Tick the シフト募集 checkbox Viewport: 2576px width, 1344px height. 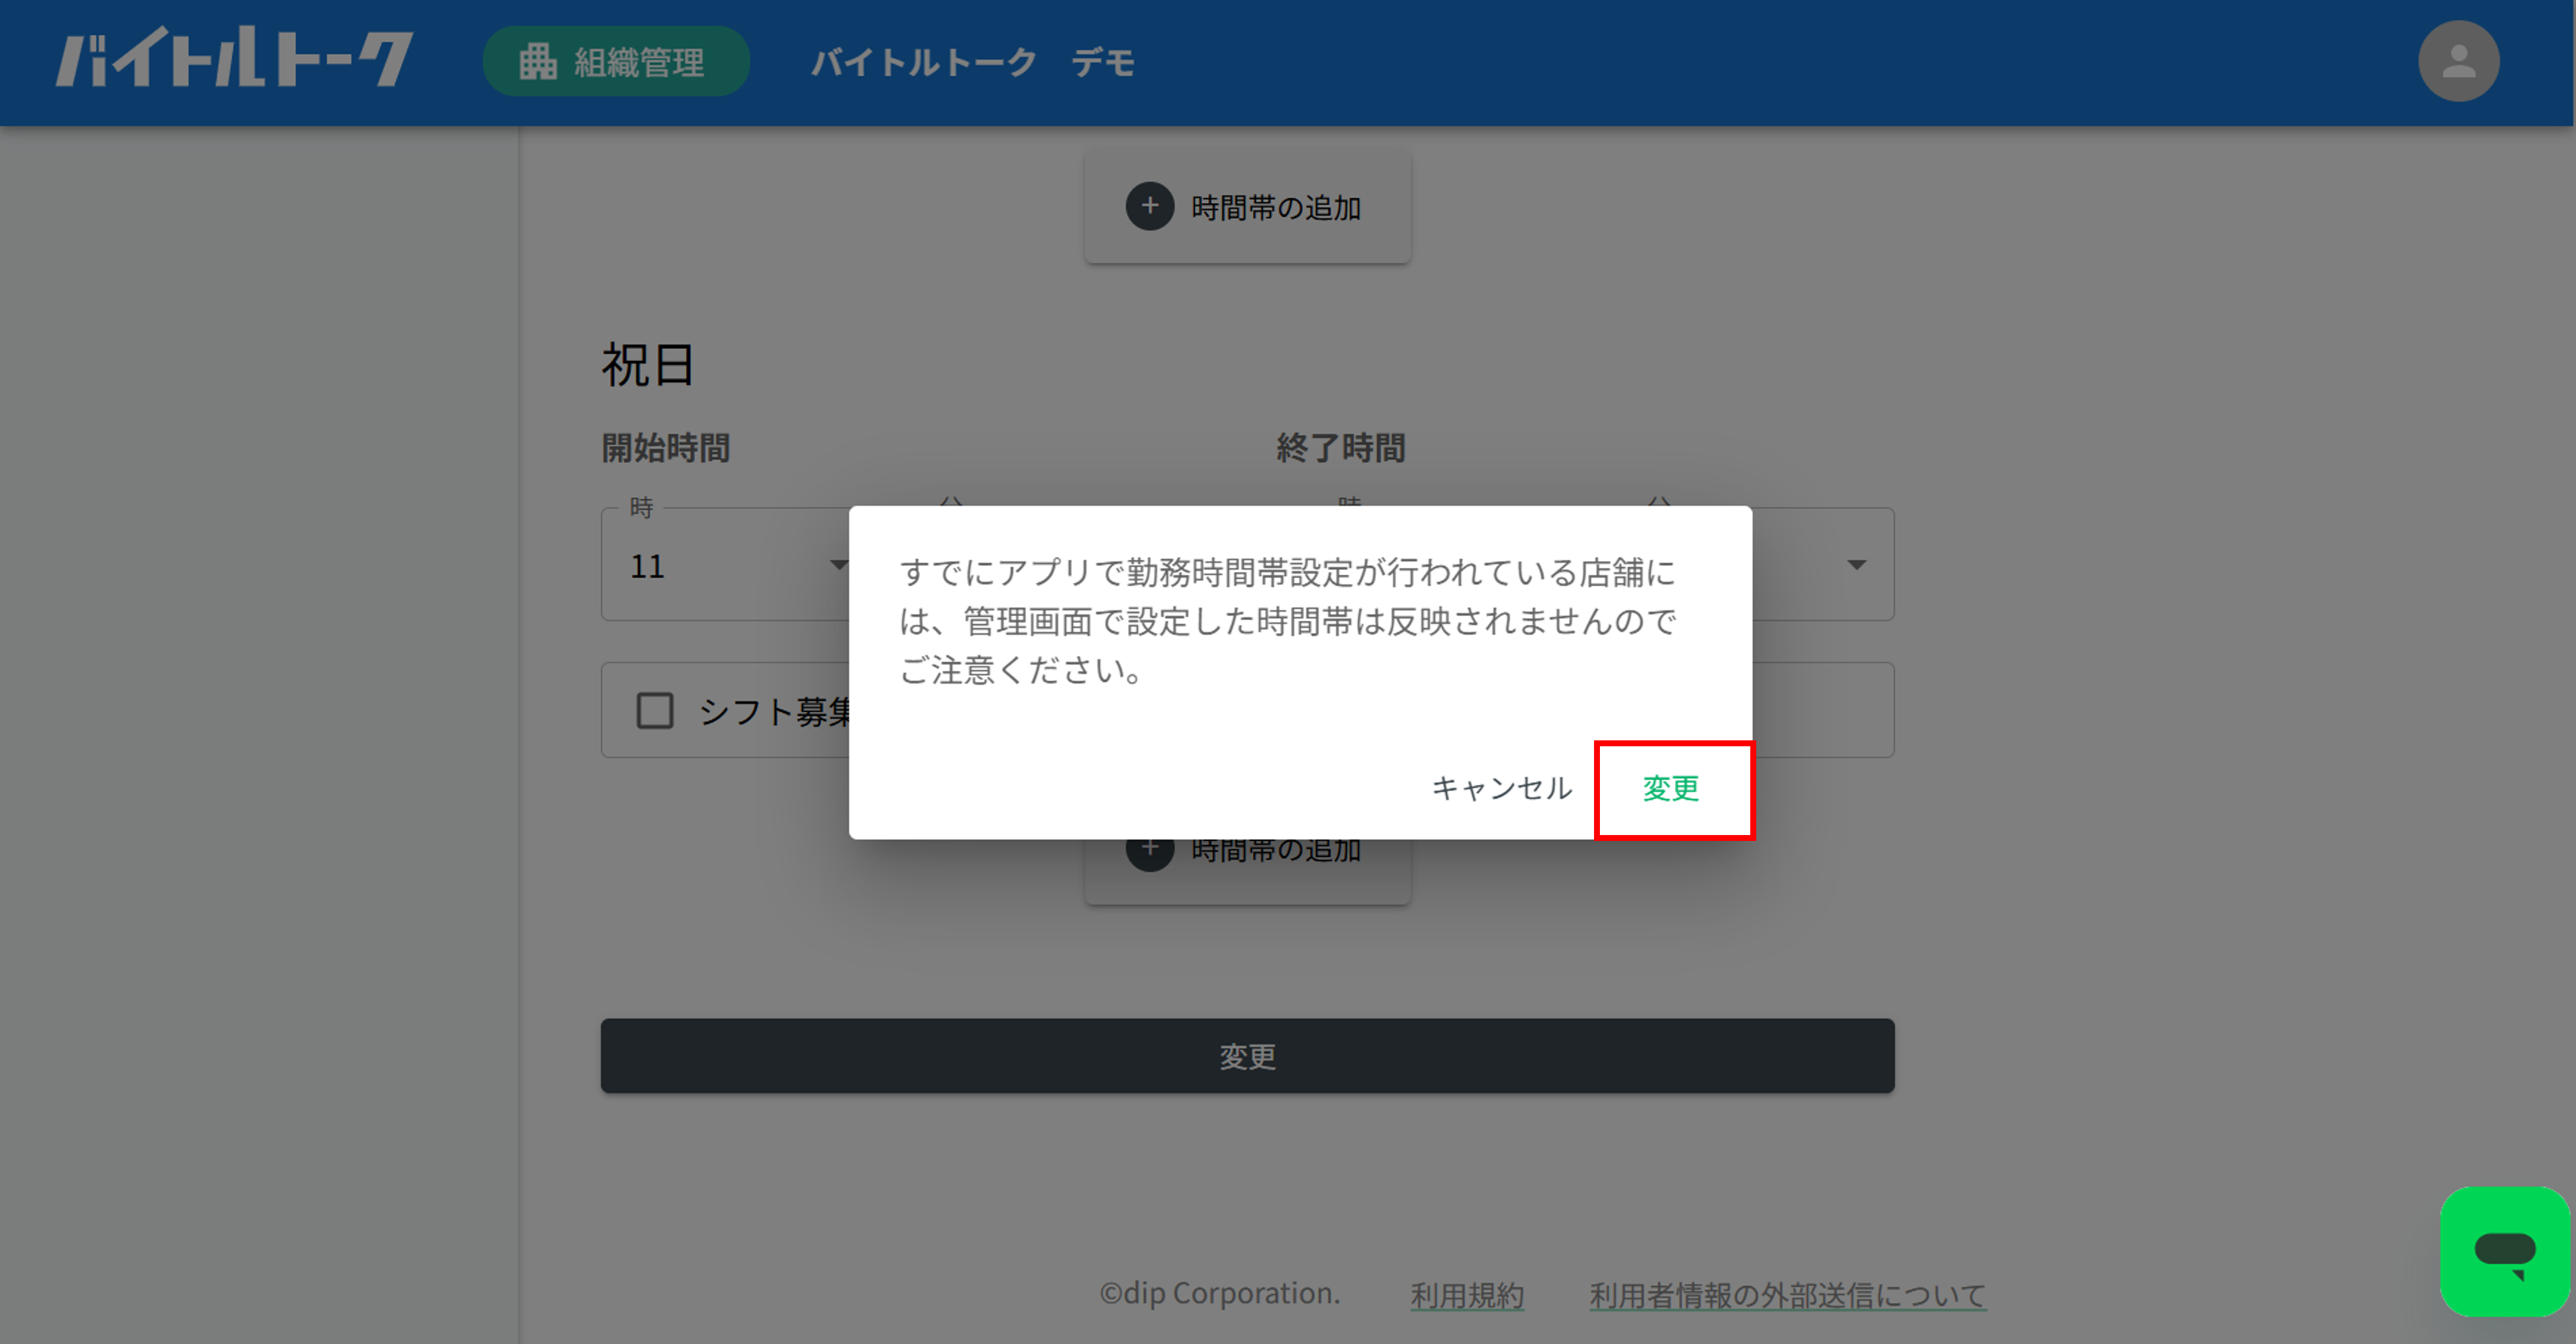pos(655,711)
